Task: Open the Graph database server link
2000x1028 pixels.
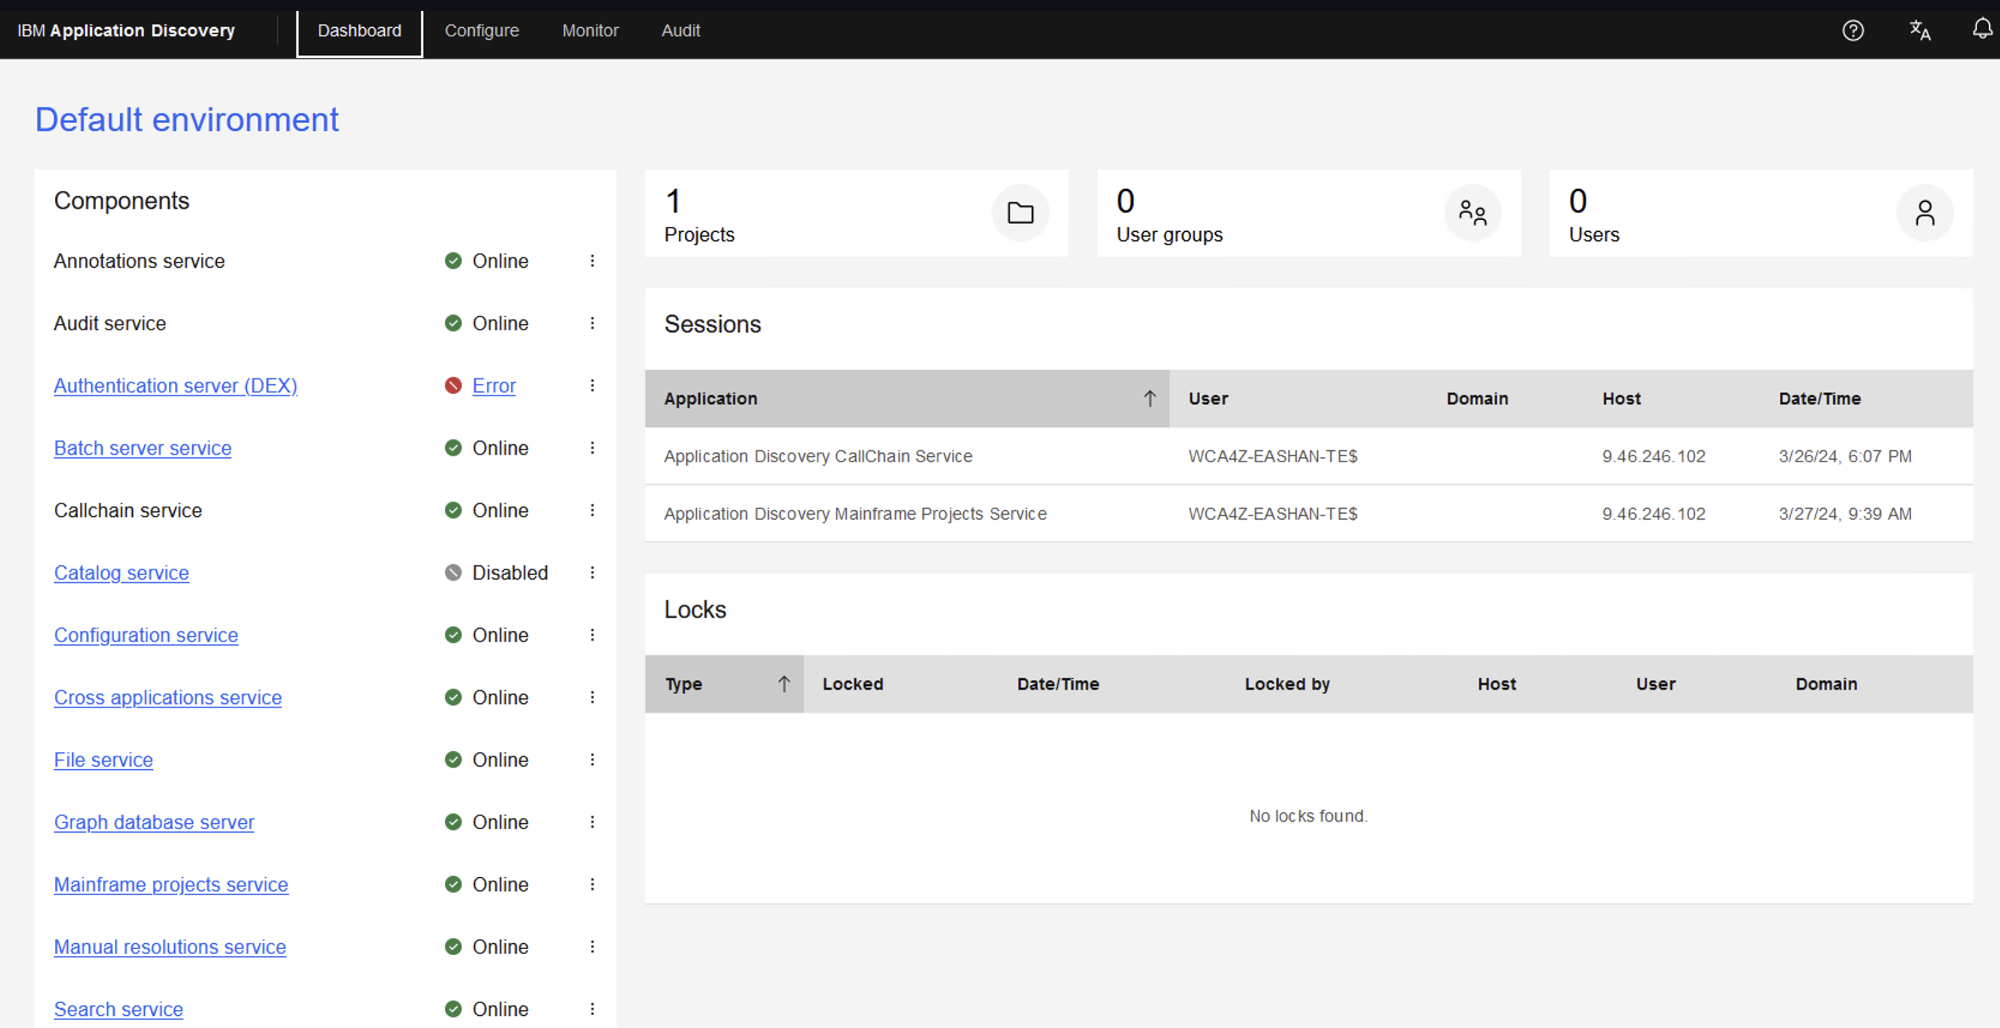Action: 154,822
